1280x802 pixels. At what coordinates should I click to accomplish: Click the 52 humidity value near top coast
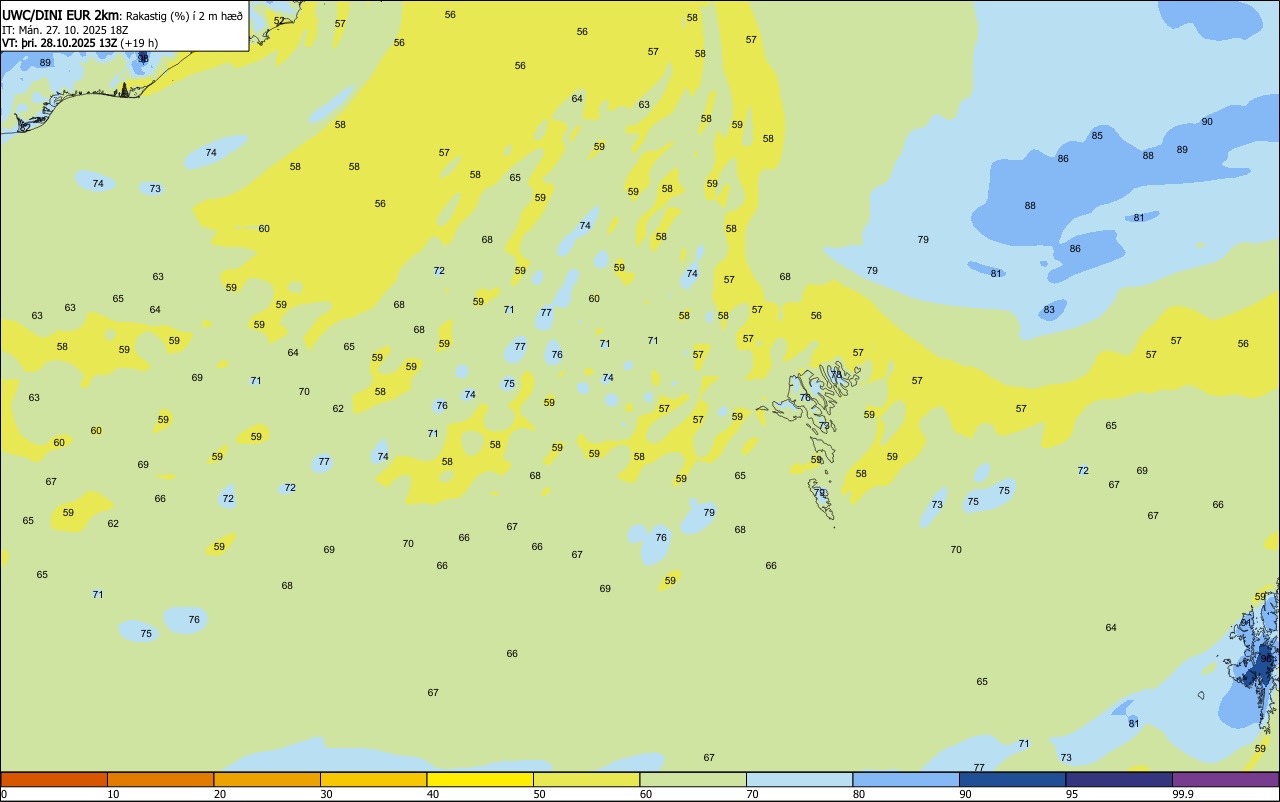[279, 21]
